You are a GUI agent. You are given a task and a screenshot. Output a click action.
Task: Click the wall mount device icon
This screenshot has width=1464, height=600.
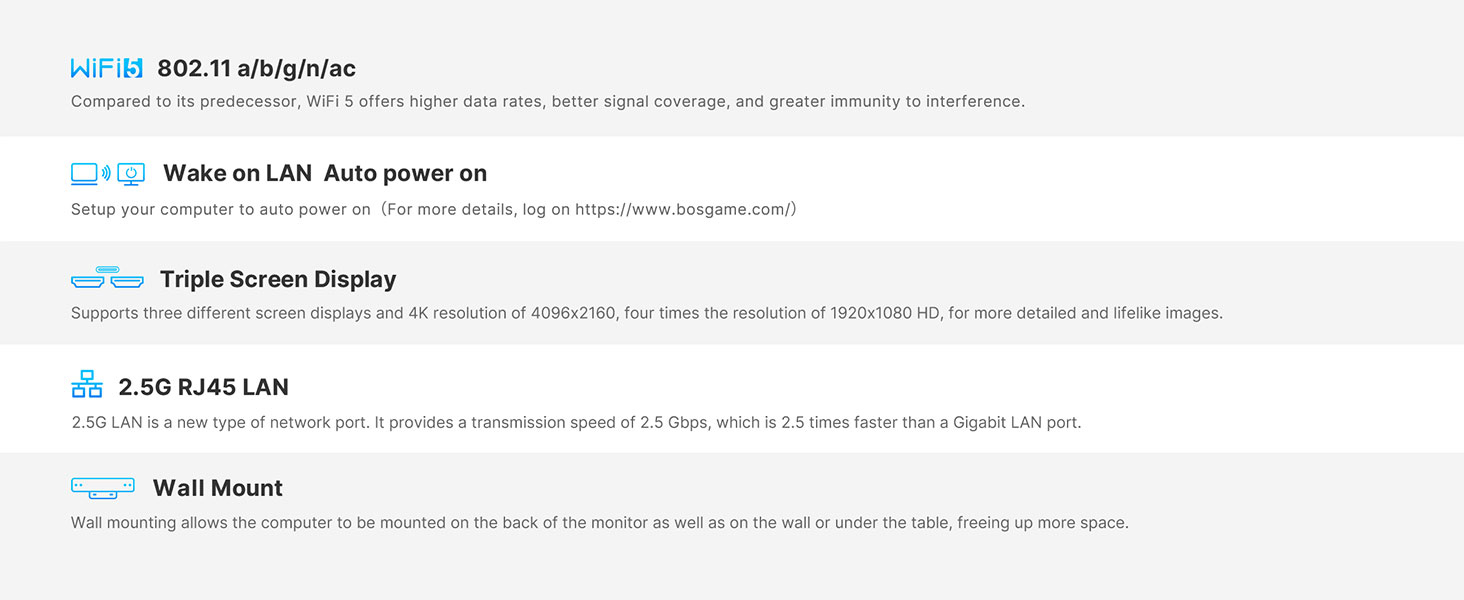103,488
